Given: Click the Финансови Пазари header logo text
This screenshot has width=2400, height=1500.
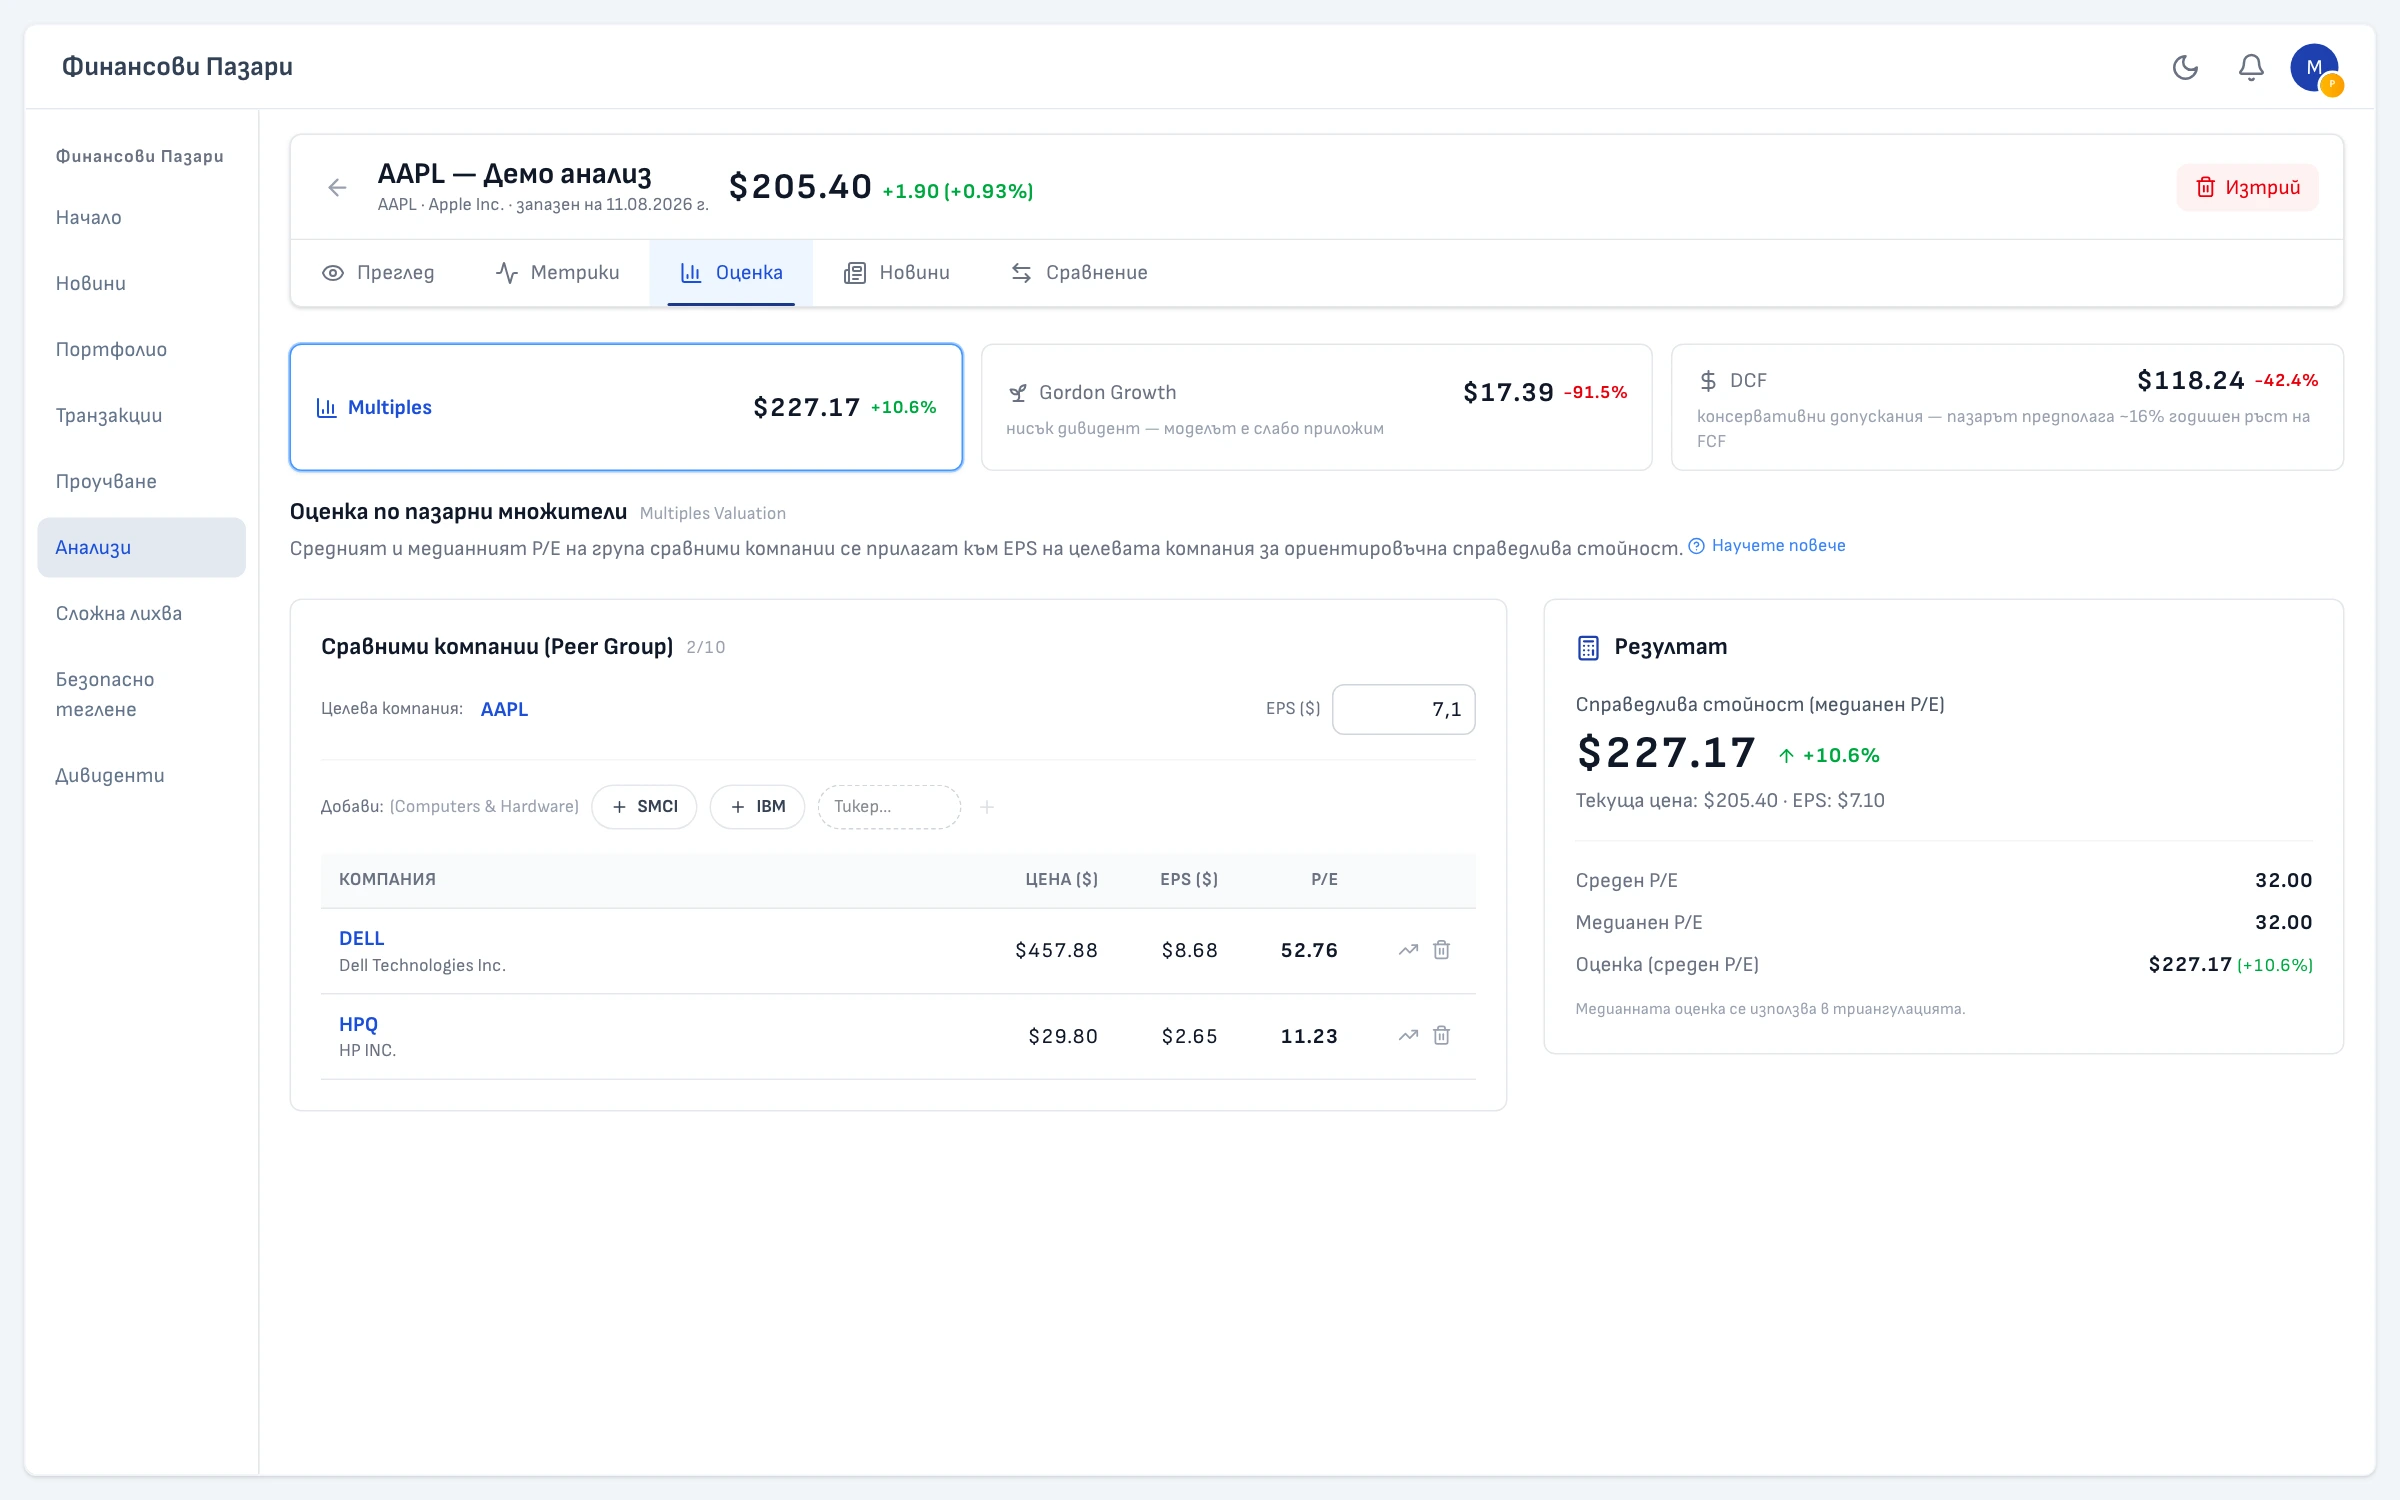Looking at the screenshot, I should 177,67.
